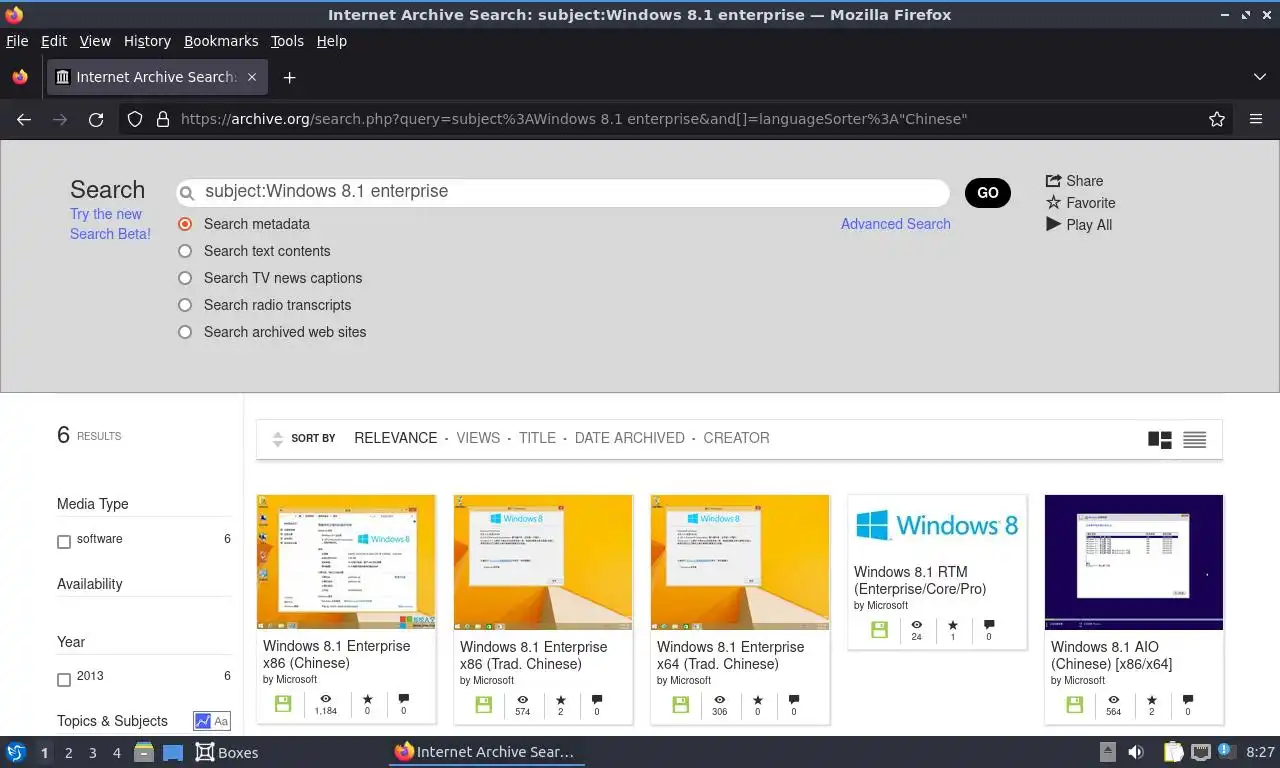Close the Internet Archive Search tab

(252, 77)
